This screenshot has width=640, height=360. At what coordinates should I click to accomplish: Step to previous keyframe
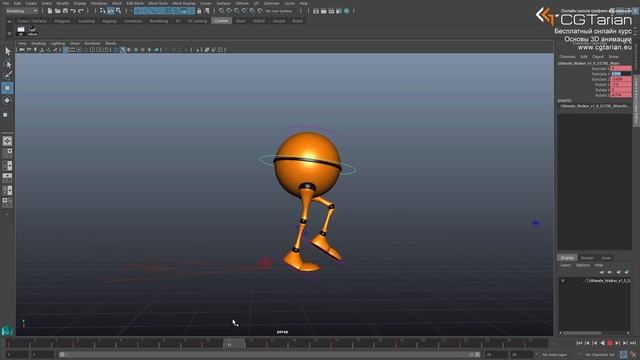coord(595,343)
